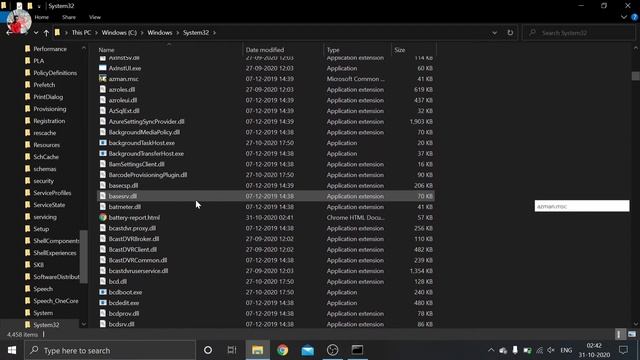Select the bcd.dll file name
The image size is (640, 360).
point(118,282)
